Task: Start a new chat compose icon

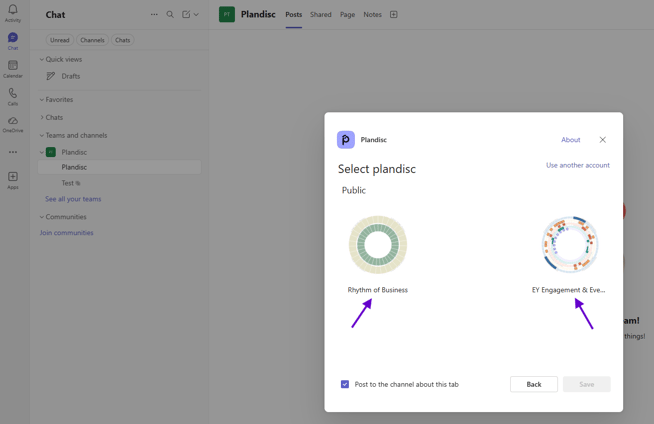Action: point(186,15)
